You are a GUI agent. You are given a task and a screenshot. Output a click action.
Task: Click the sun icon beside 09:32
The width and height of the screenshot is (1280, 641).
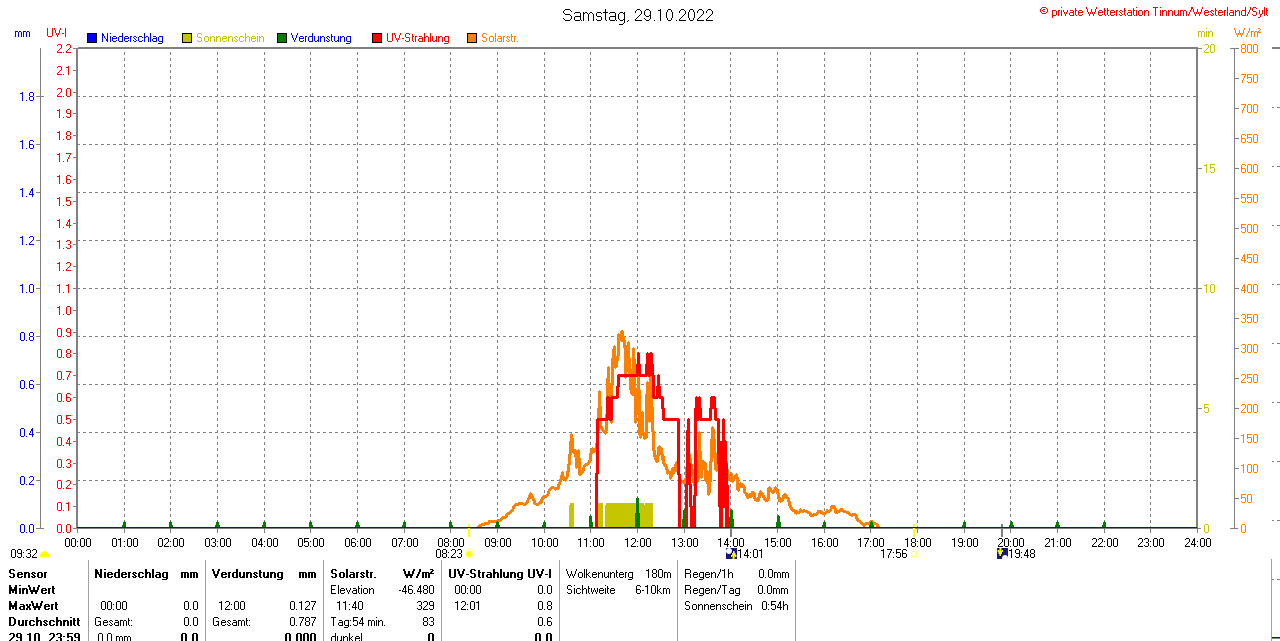[45, 554]
